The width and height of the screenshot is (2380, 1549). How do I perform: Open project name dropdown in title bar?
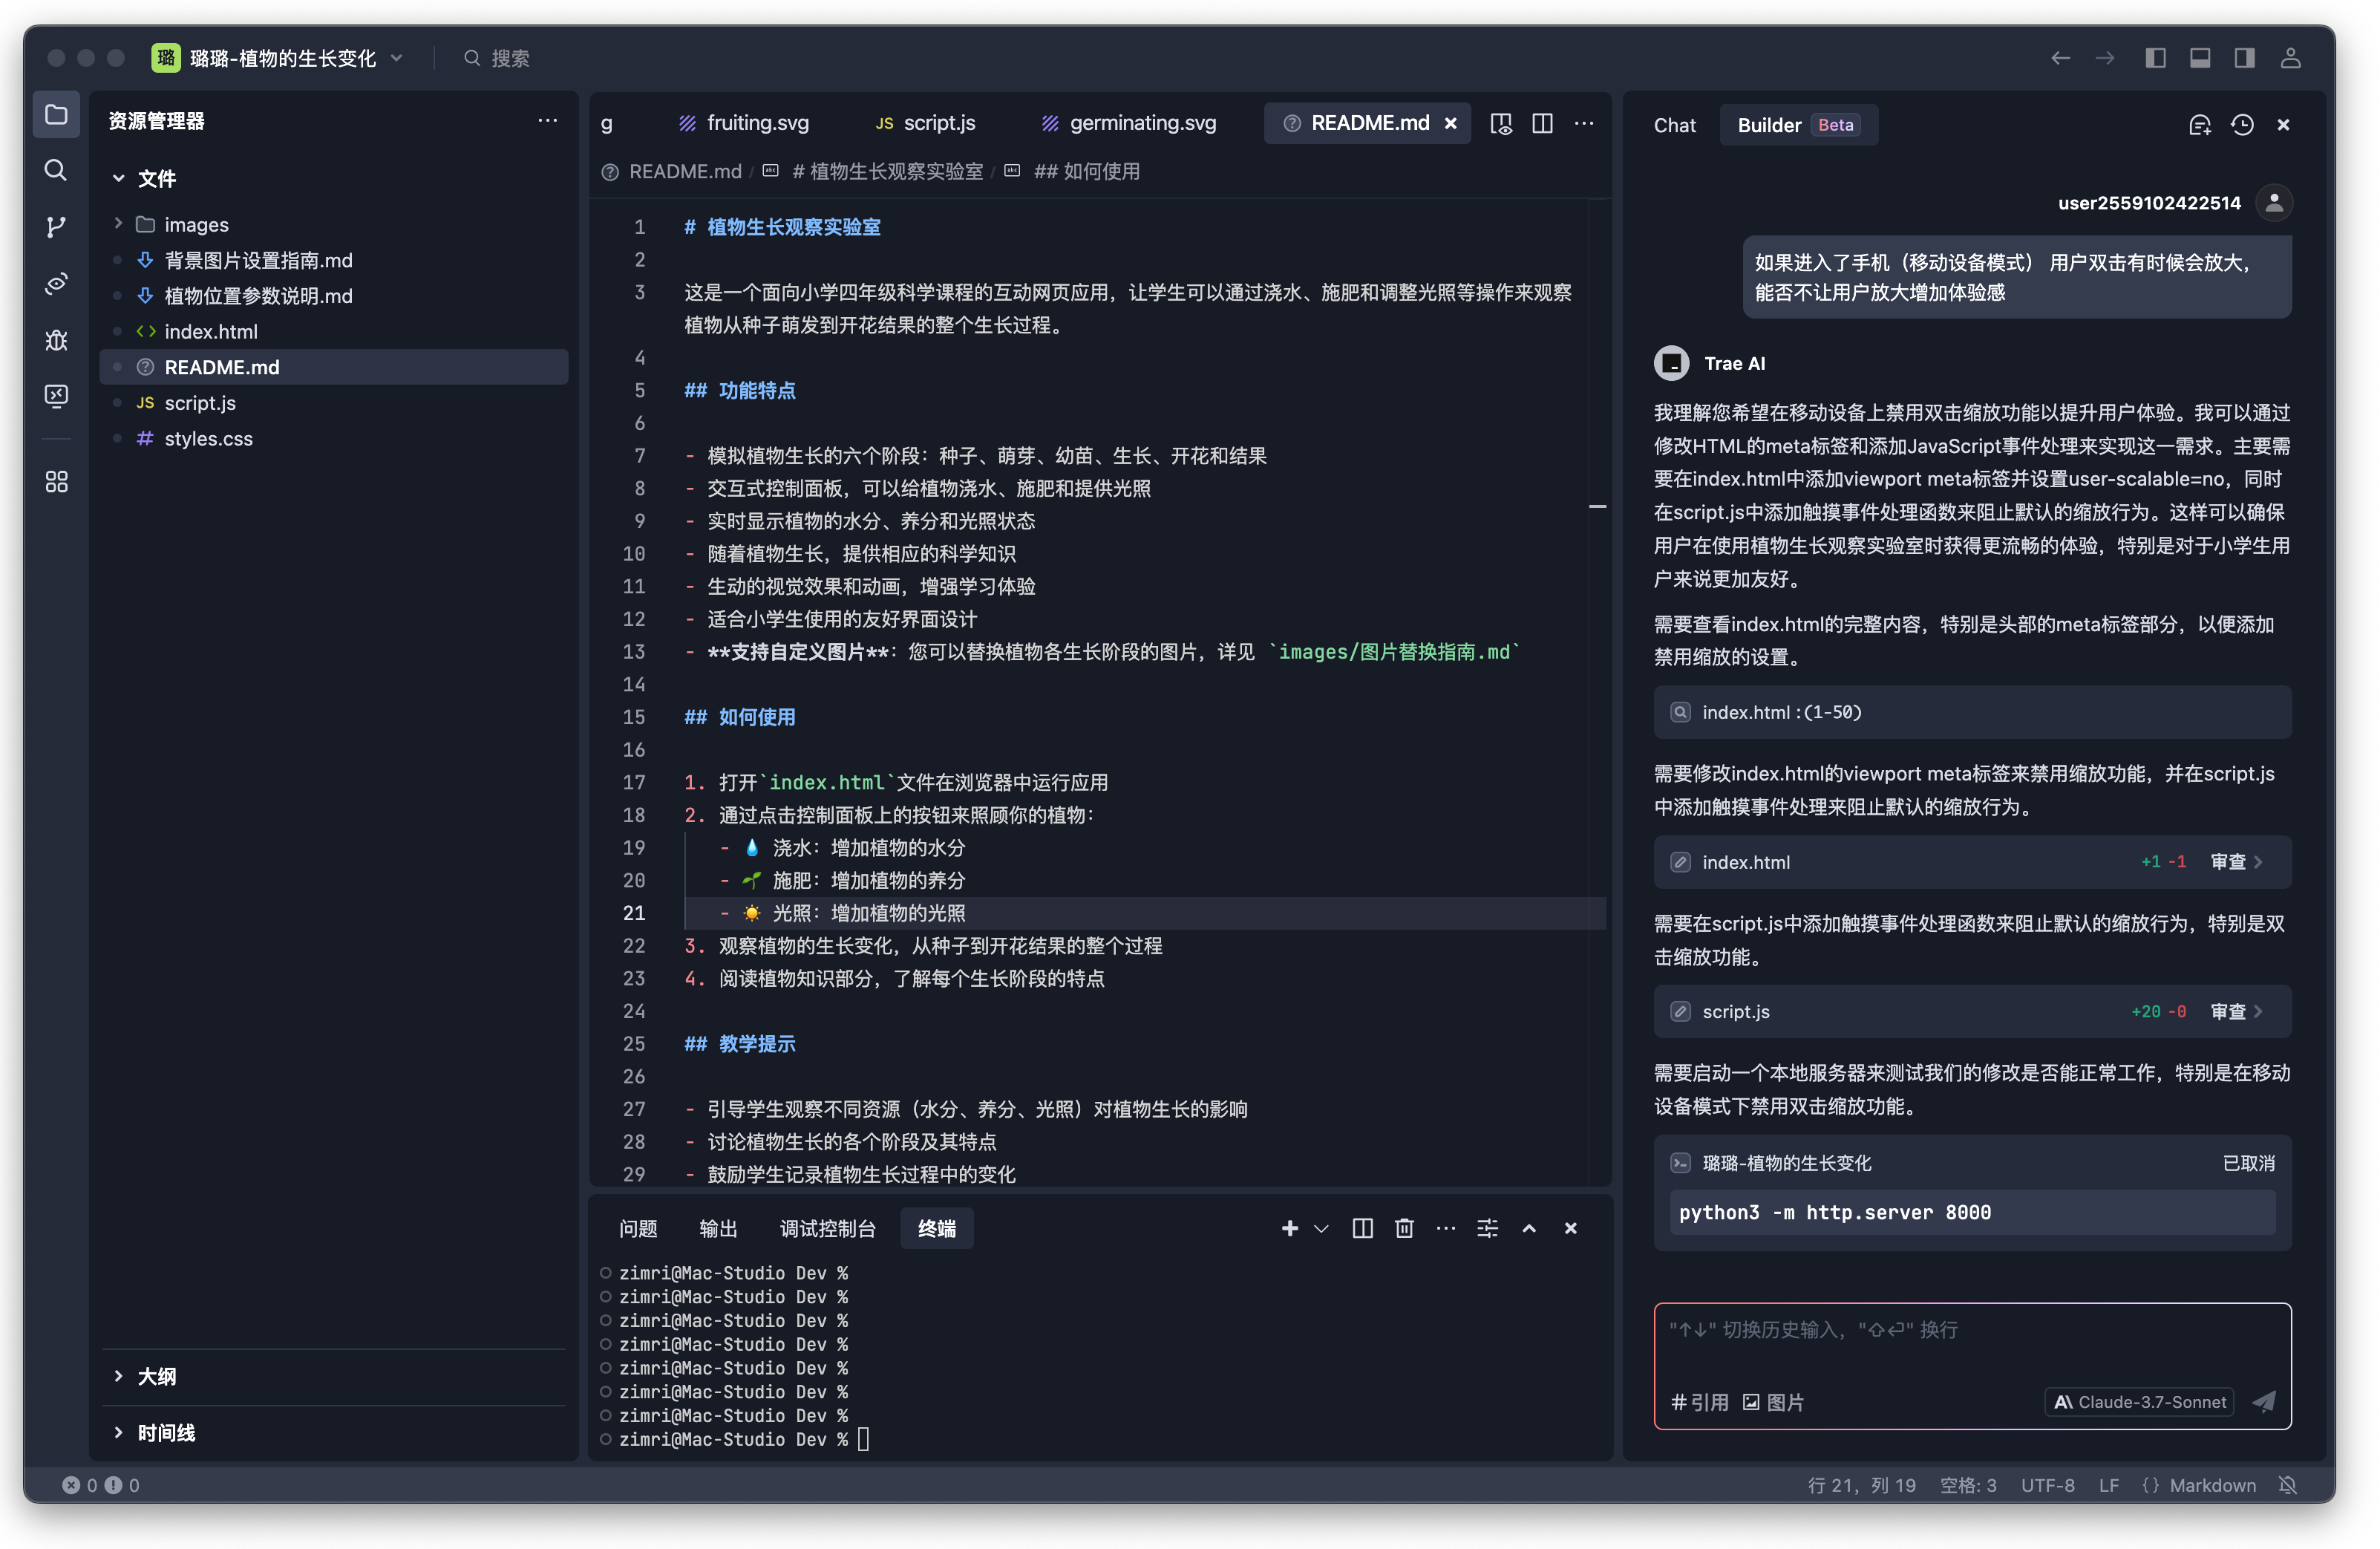tap(279, 58)
